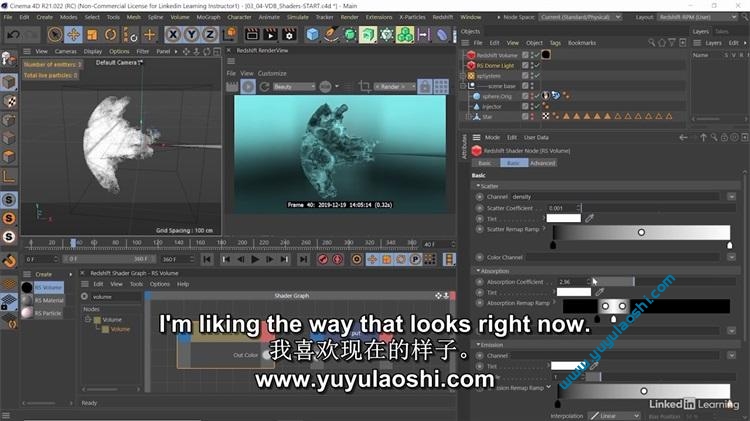Open the Scatter Channel density dropdown
Screen dimensions: 750x421
click(731, 197)
